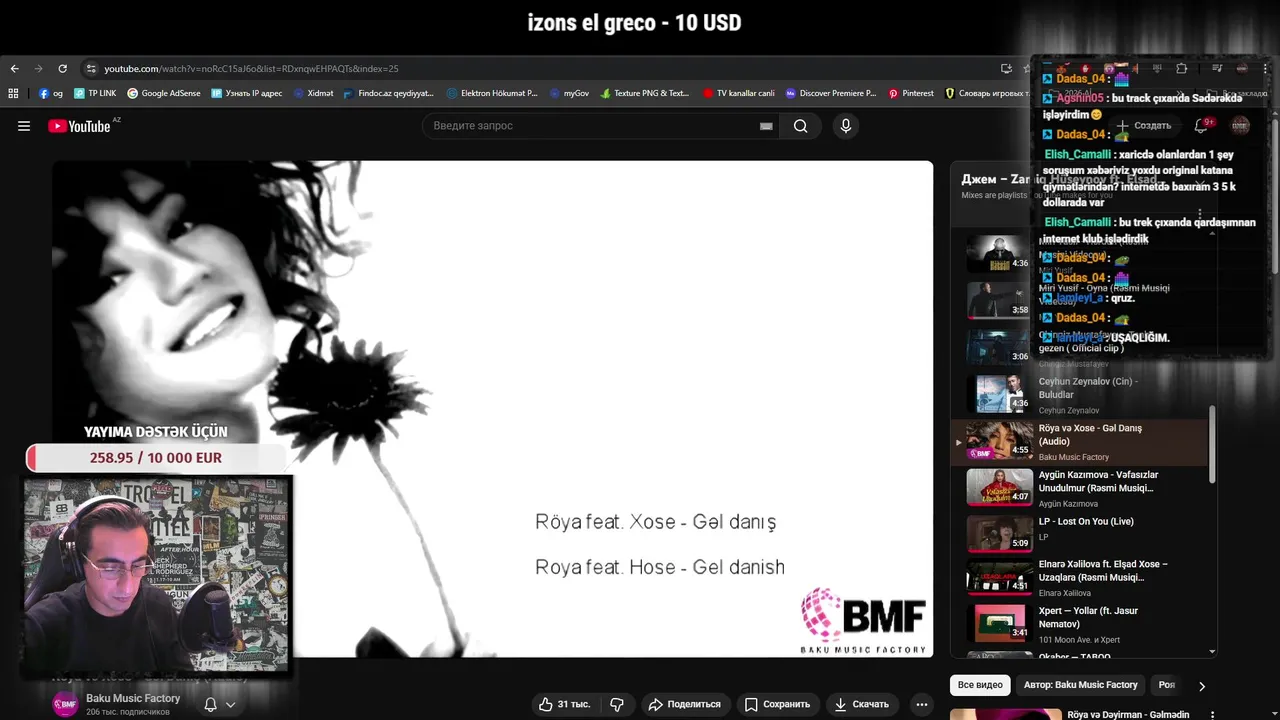Click the streamer's webcam overlay
Image resolution: width=1280 pixels, height=720 pixels.
pyautogui.click(x=156, y=575)
